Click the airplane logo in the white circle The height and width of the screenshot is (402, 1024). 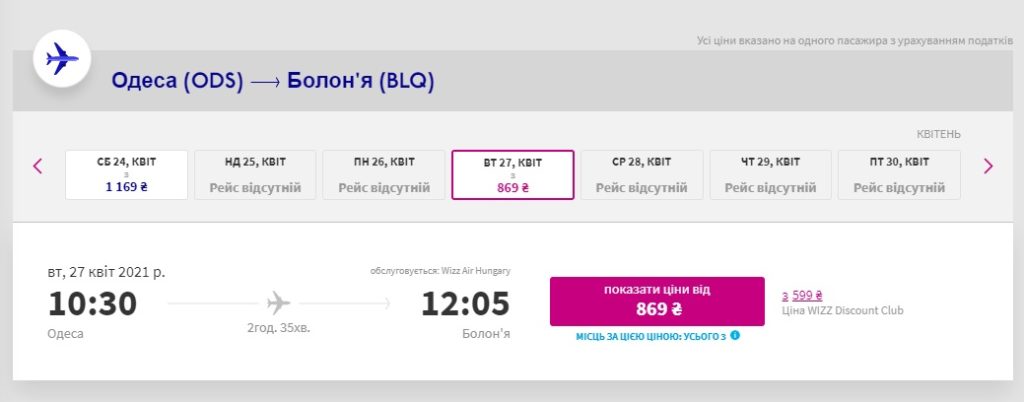pyautogui.click(x=63, y=59)
